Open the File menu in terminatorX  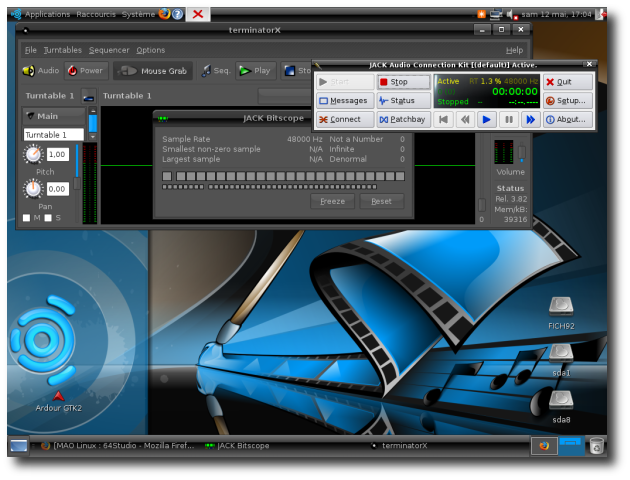tap(31, 50)
